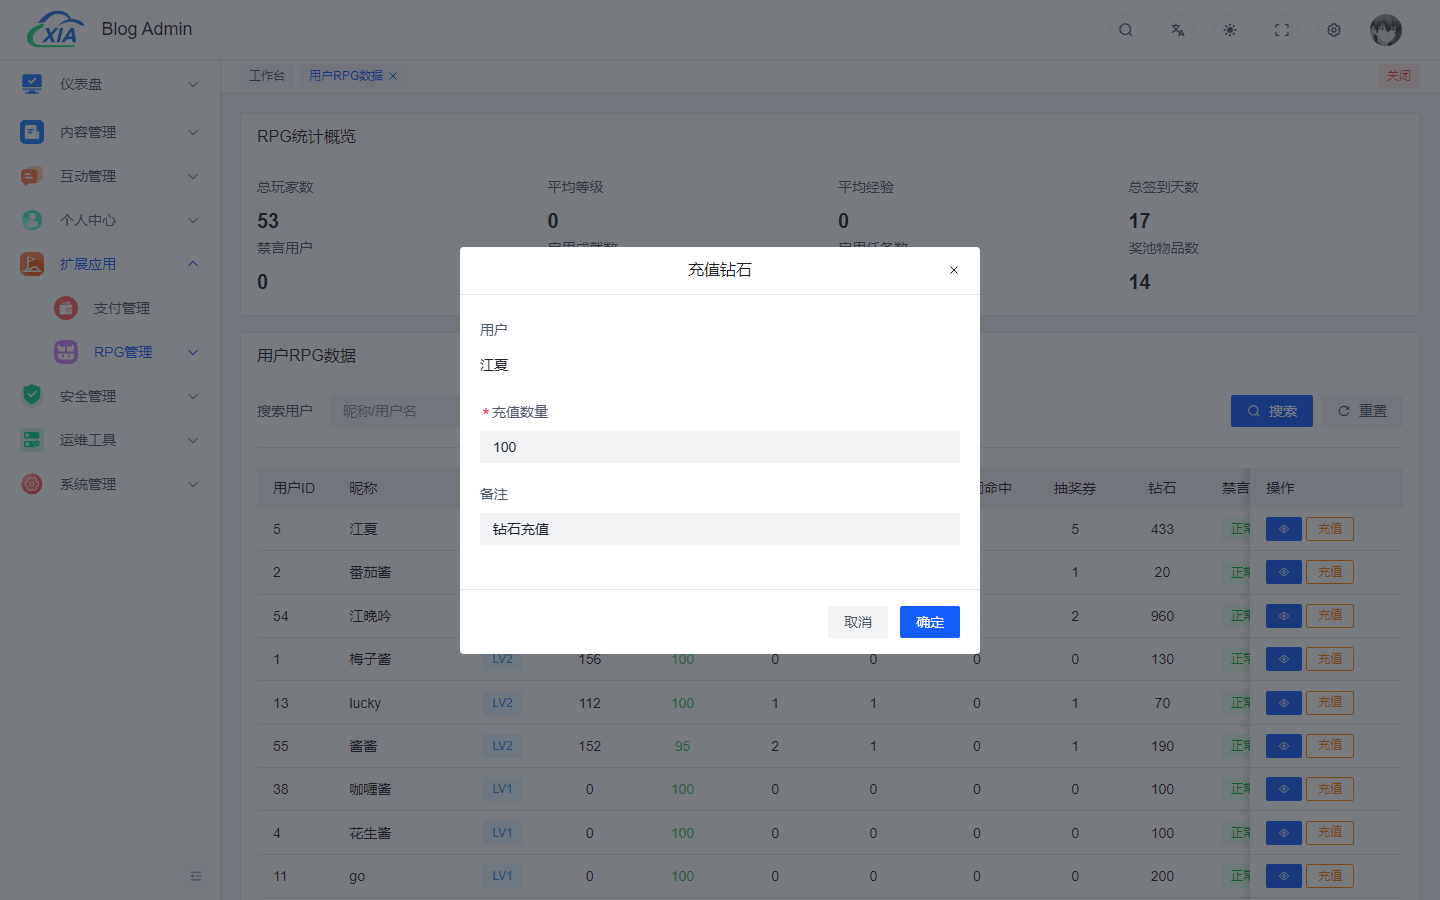
Task: Expand the 运维工具 menu chevron
Action: click(193, 440)
